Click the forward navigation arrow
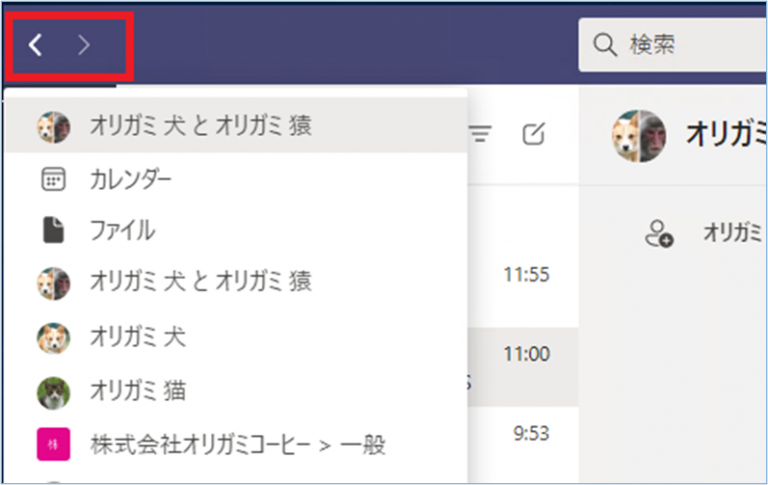Viewport: 768px width, 485px height. click(85, 45)
